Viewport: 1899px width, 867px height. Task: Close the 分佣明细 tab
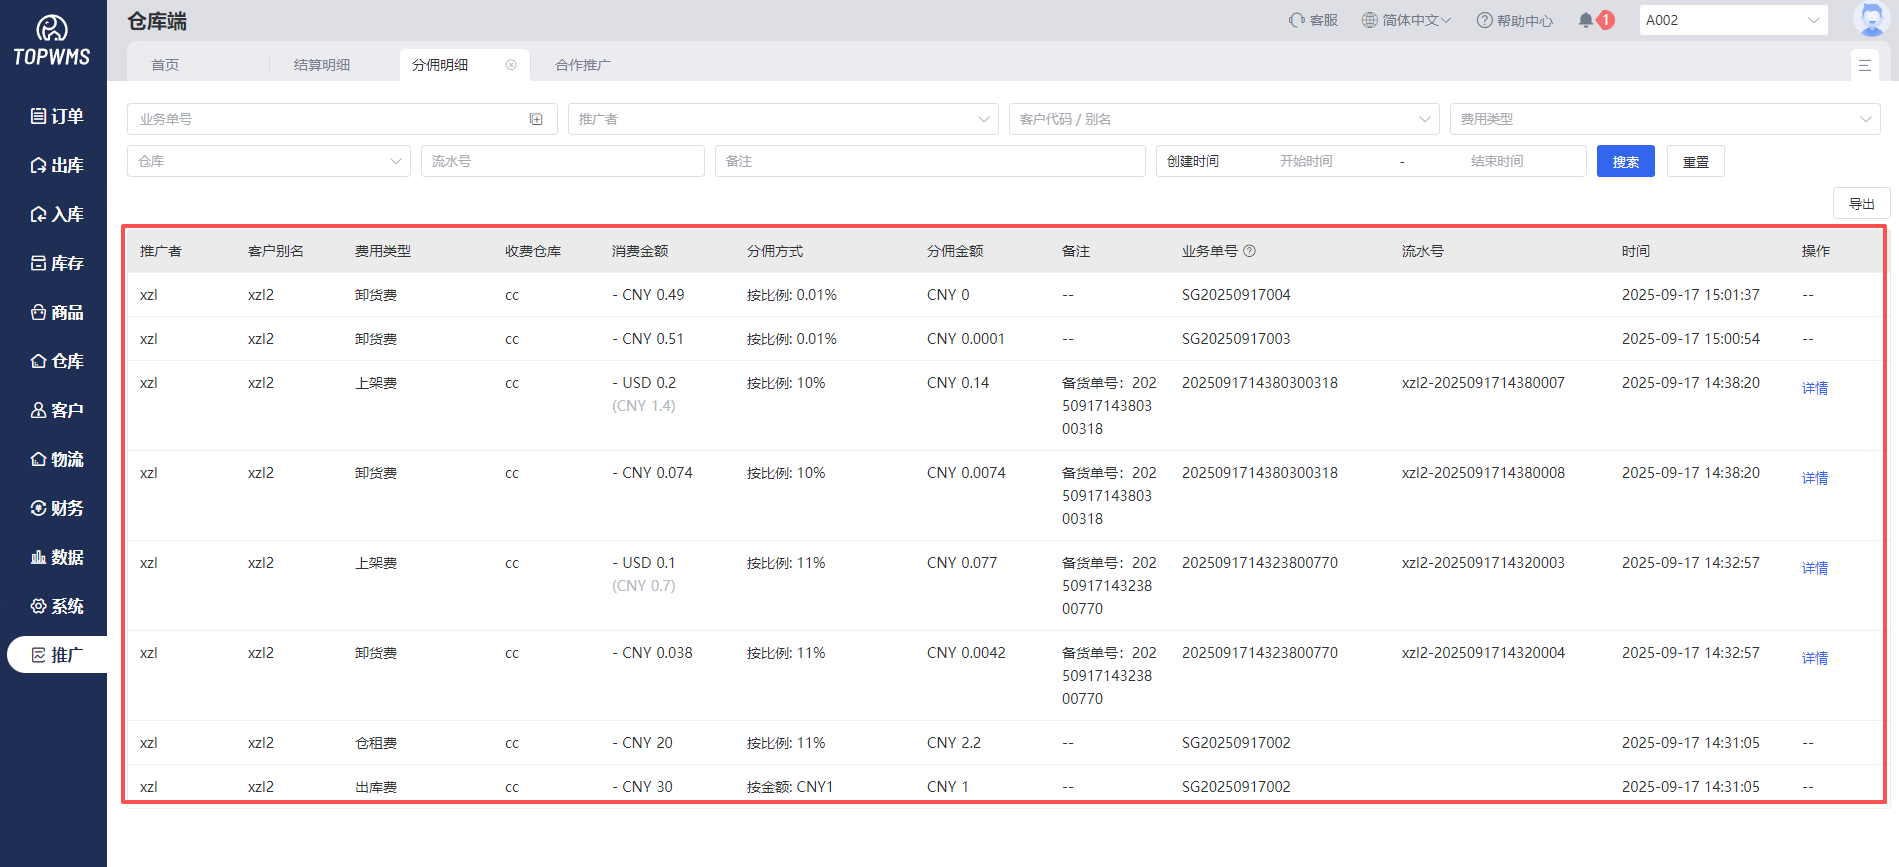[511, 65]
